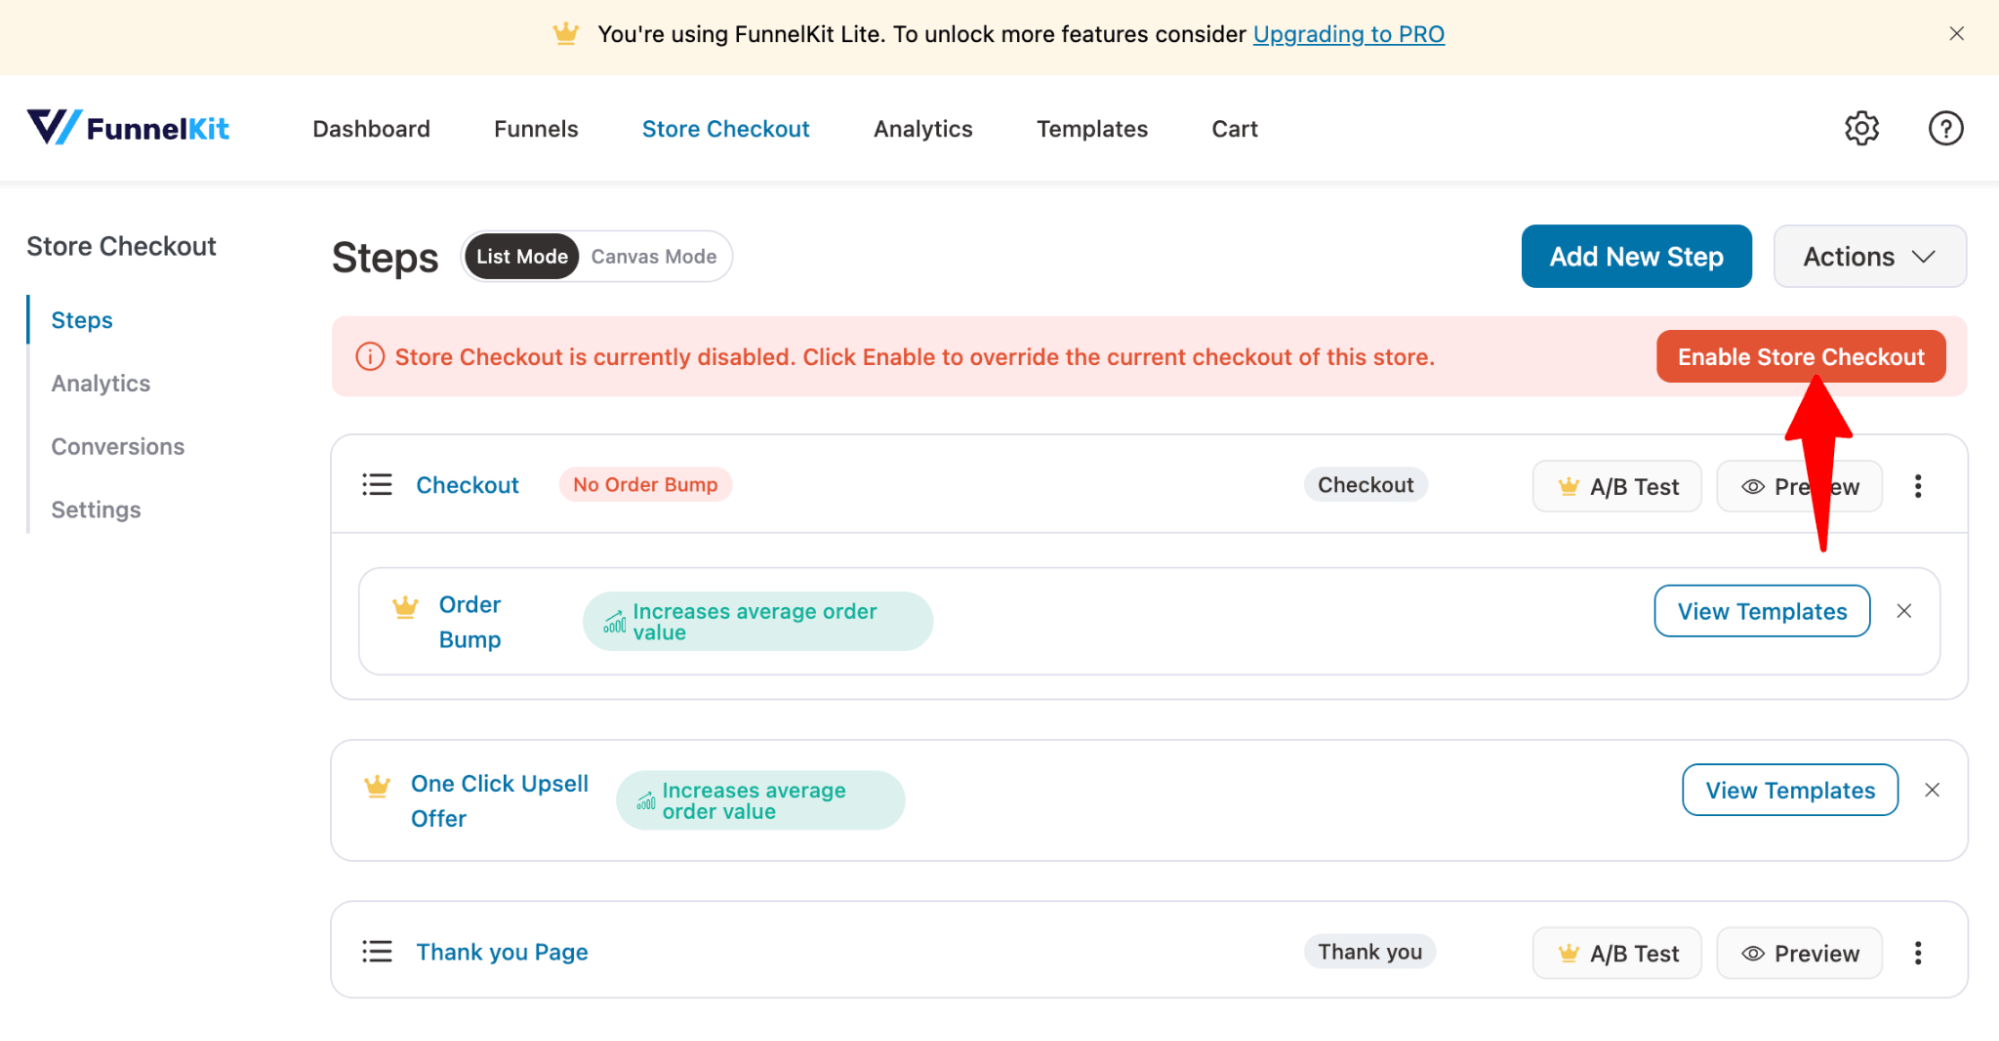Open the Checkout step link
This screenshot has height=1041, width=1999.
(x=467, y=485)
